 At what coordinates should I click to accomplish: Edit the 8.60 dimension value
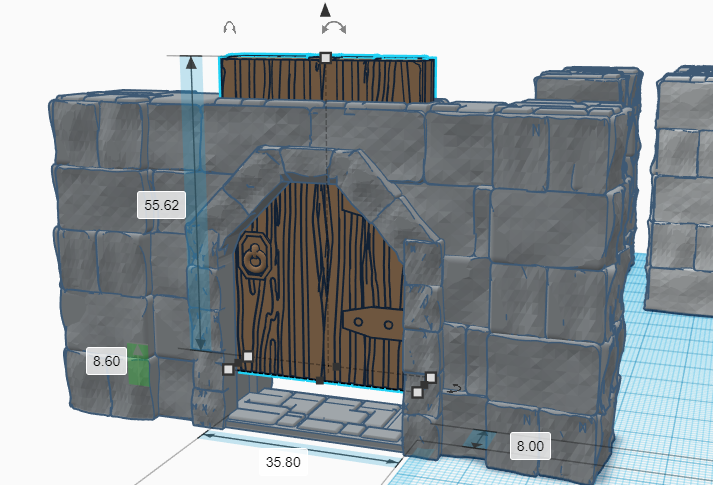[105, 361]
